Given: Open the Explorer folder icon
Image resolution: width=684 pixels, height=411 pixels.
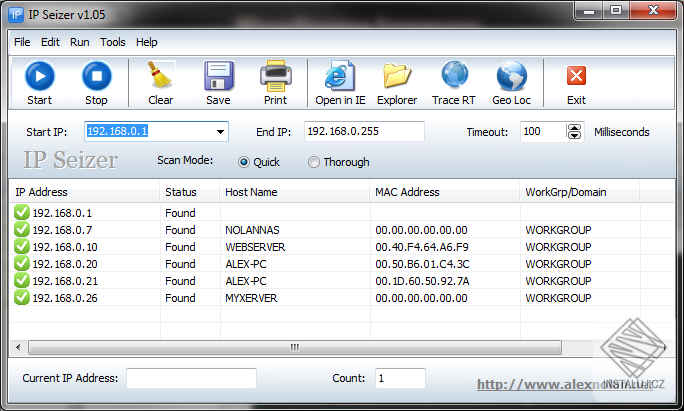Looking at the screenshot, I should (397, 75).
